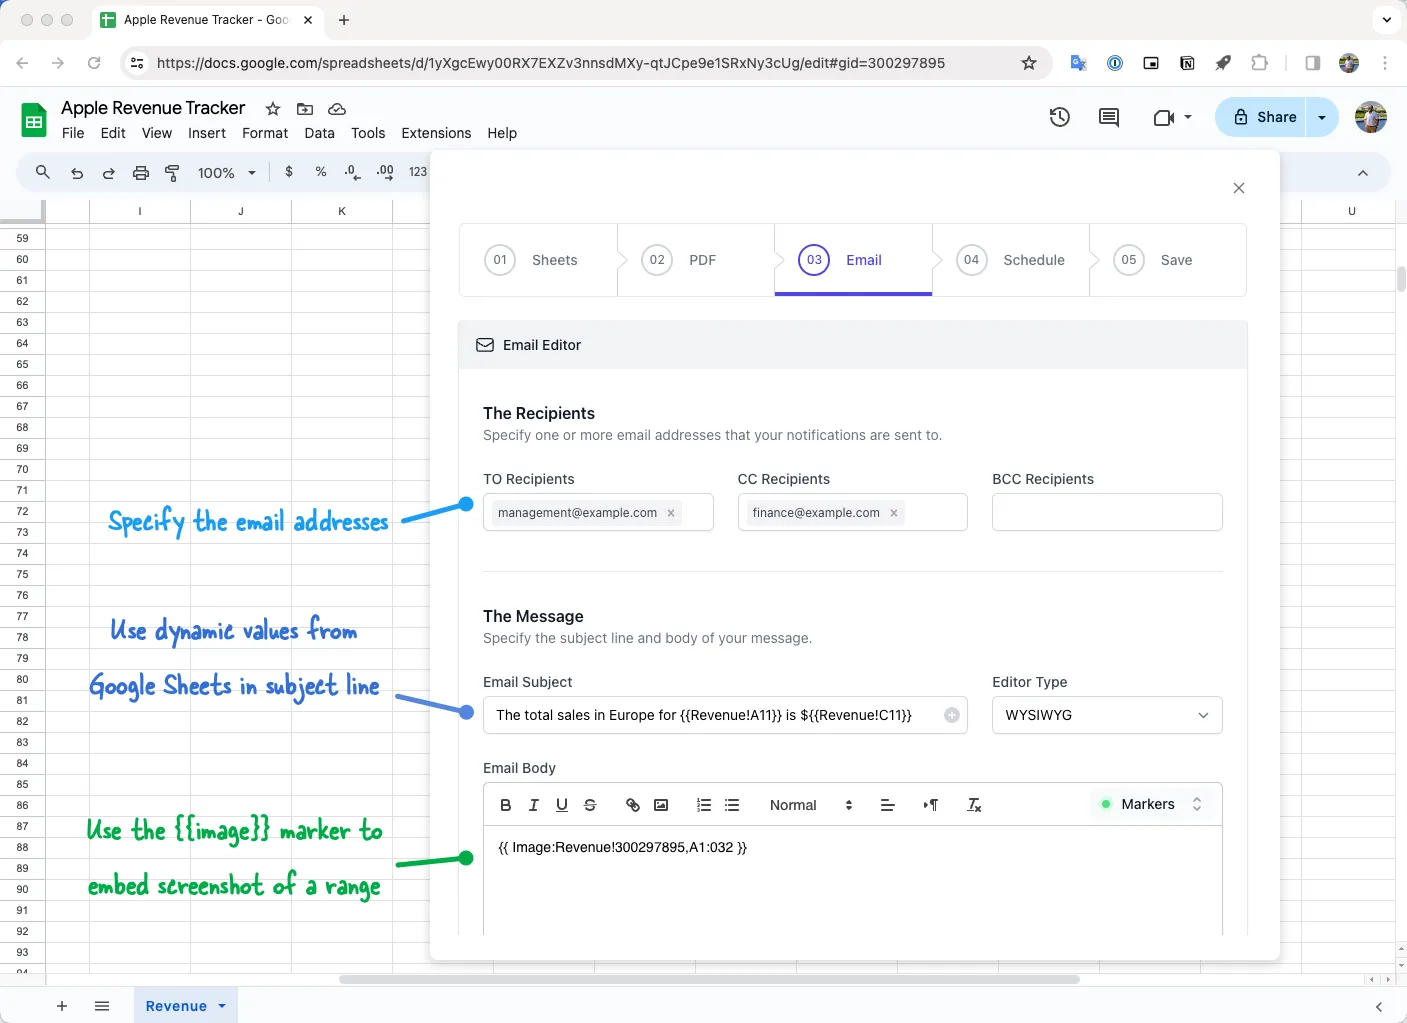Open the Extensions menu
Screen dimensions: 1407x1023
[435, 132]
